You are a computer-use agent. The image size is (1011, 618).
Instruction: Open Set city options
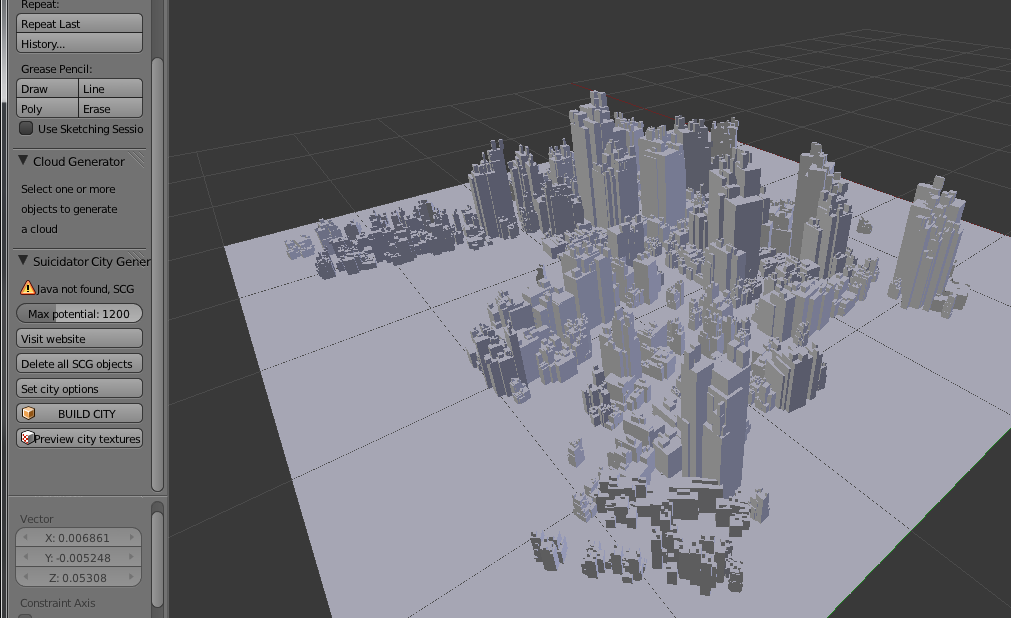79,389
